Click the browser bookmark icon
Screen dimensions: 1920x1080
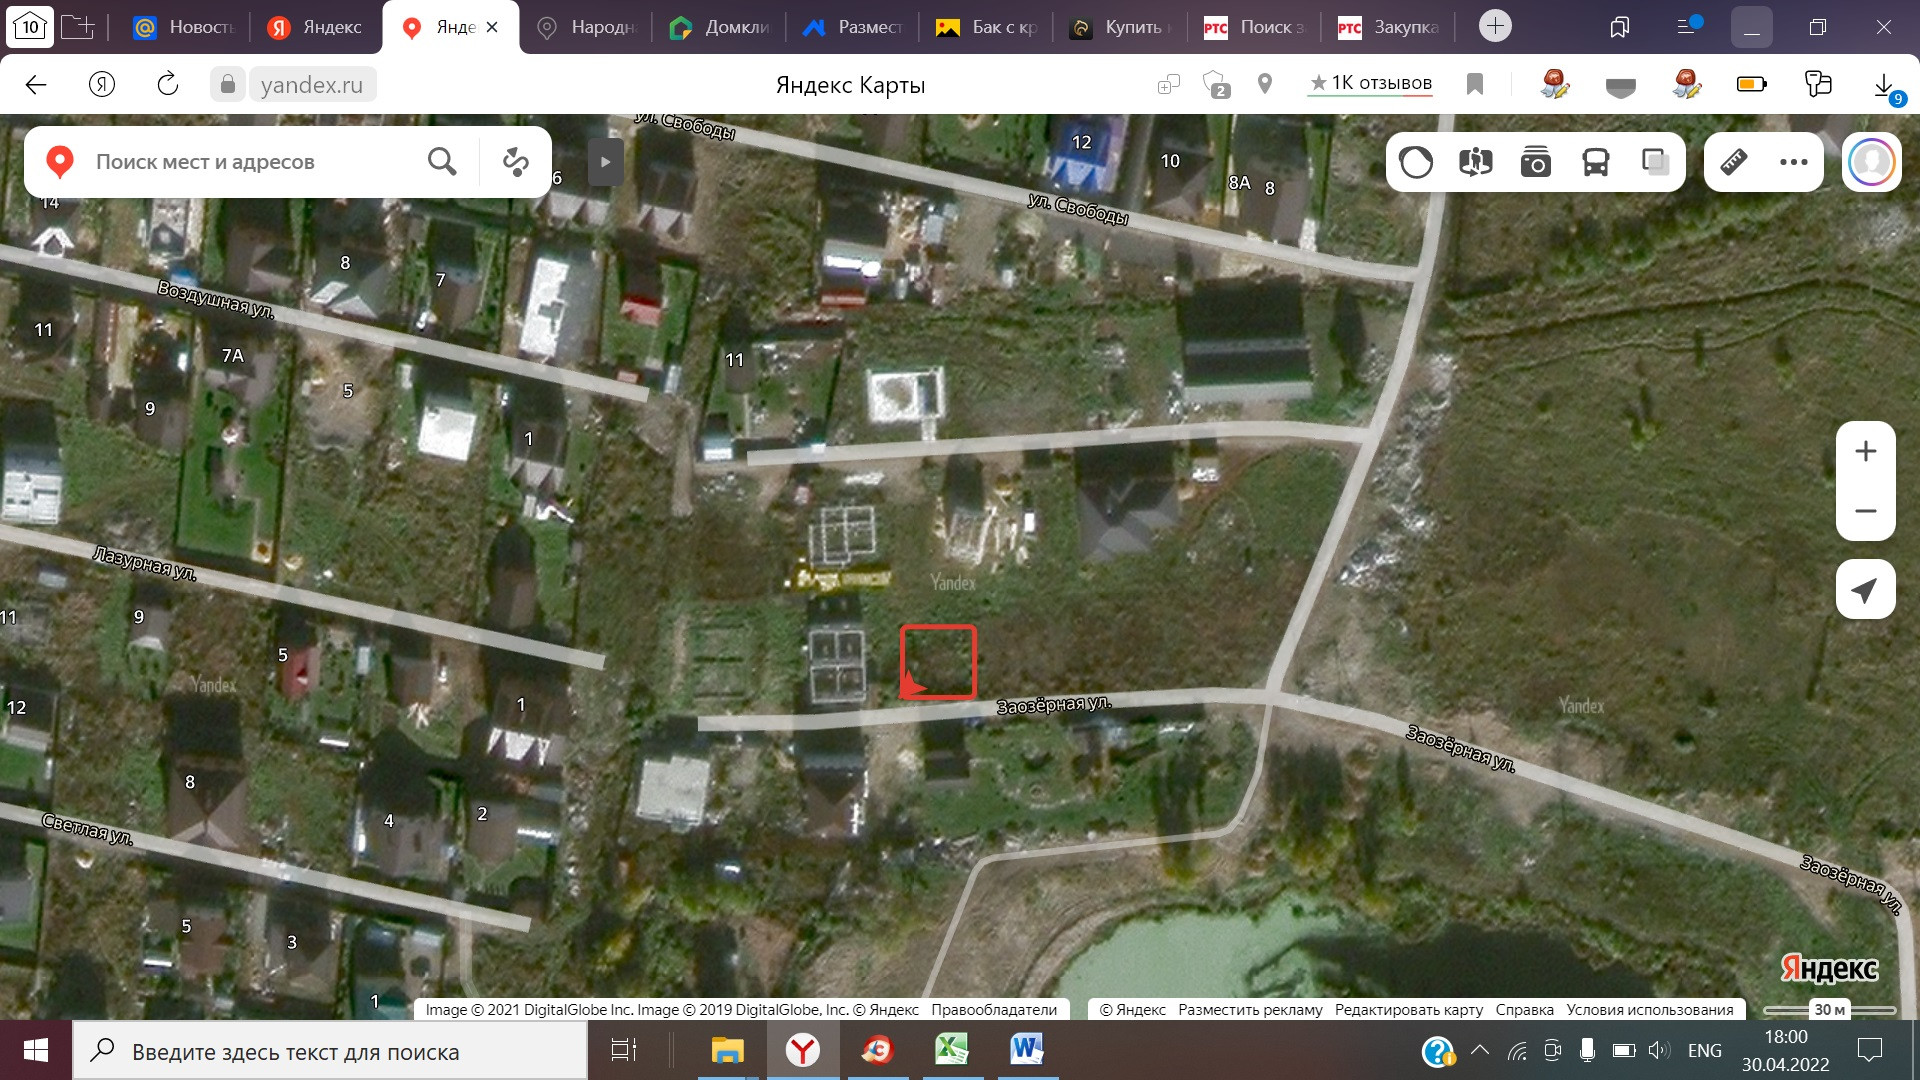1474,84
